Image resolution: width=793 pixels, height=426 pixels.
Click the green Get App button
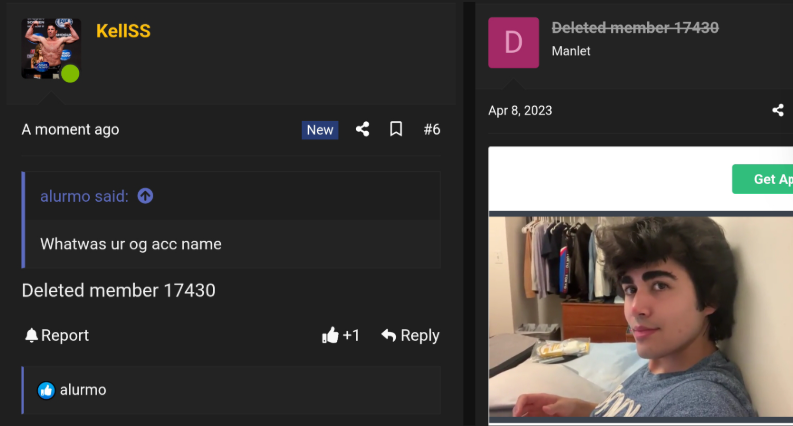(762, 179)
